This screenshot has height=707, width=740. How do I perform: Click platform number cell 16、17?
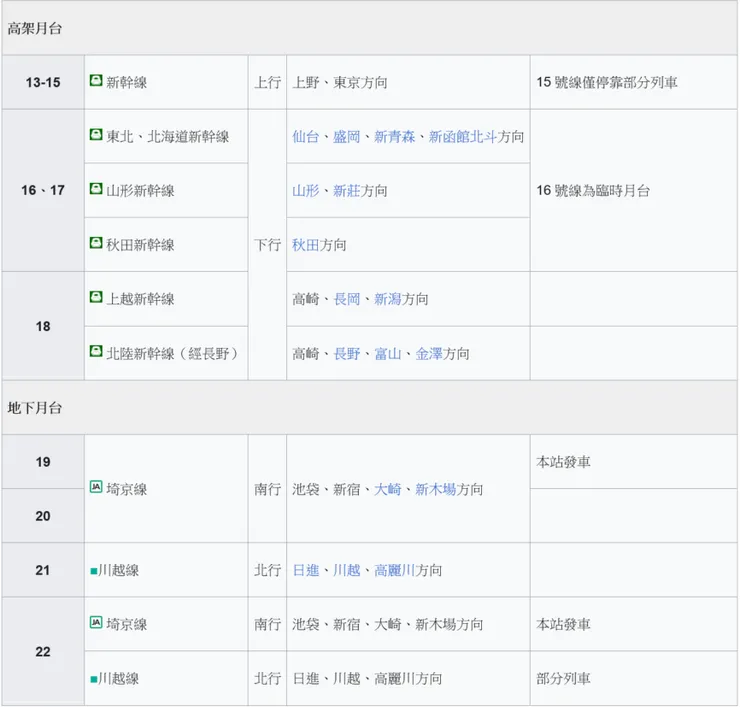[x=43, y=191]
